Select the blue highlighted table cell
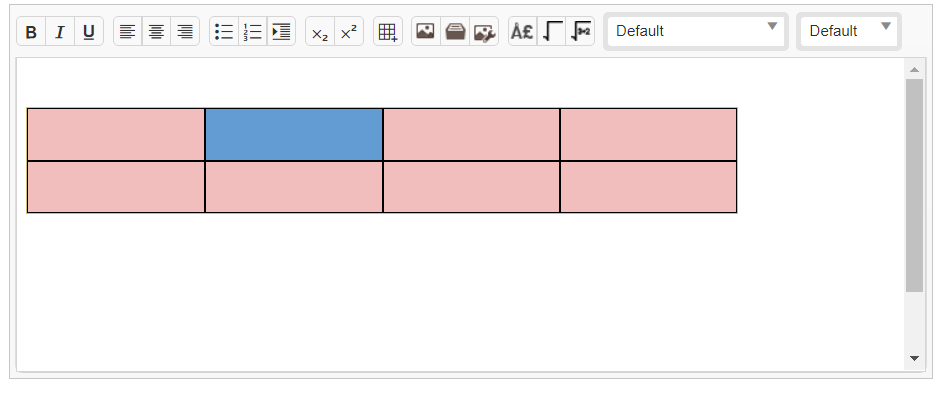The width and height of the screenshot is (942, 395). click(x=294, y=135)
